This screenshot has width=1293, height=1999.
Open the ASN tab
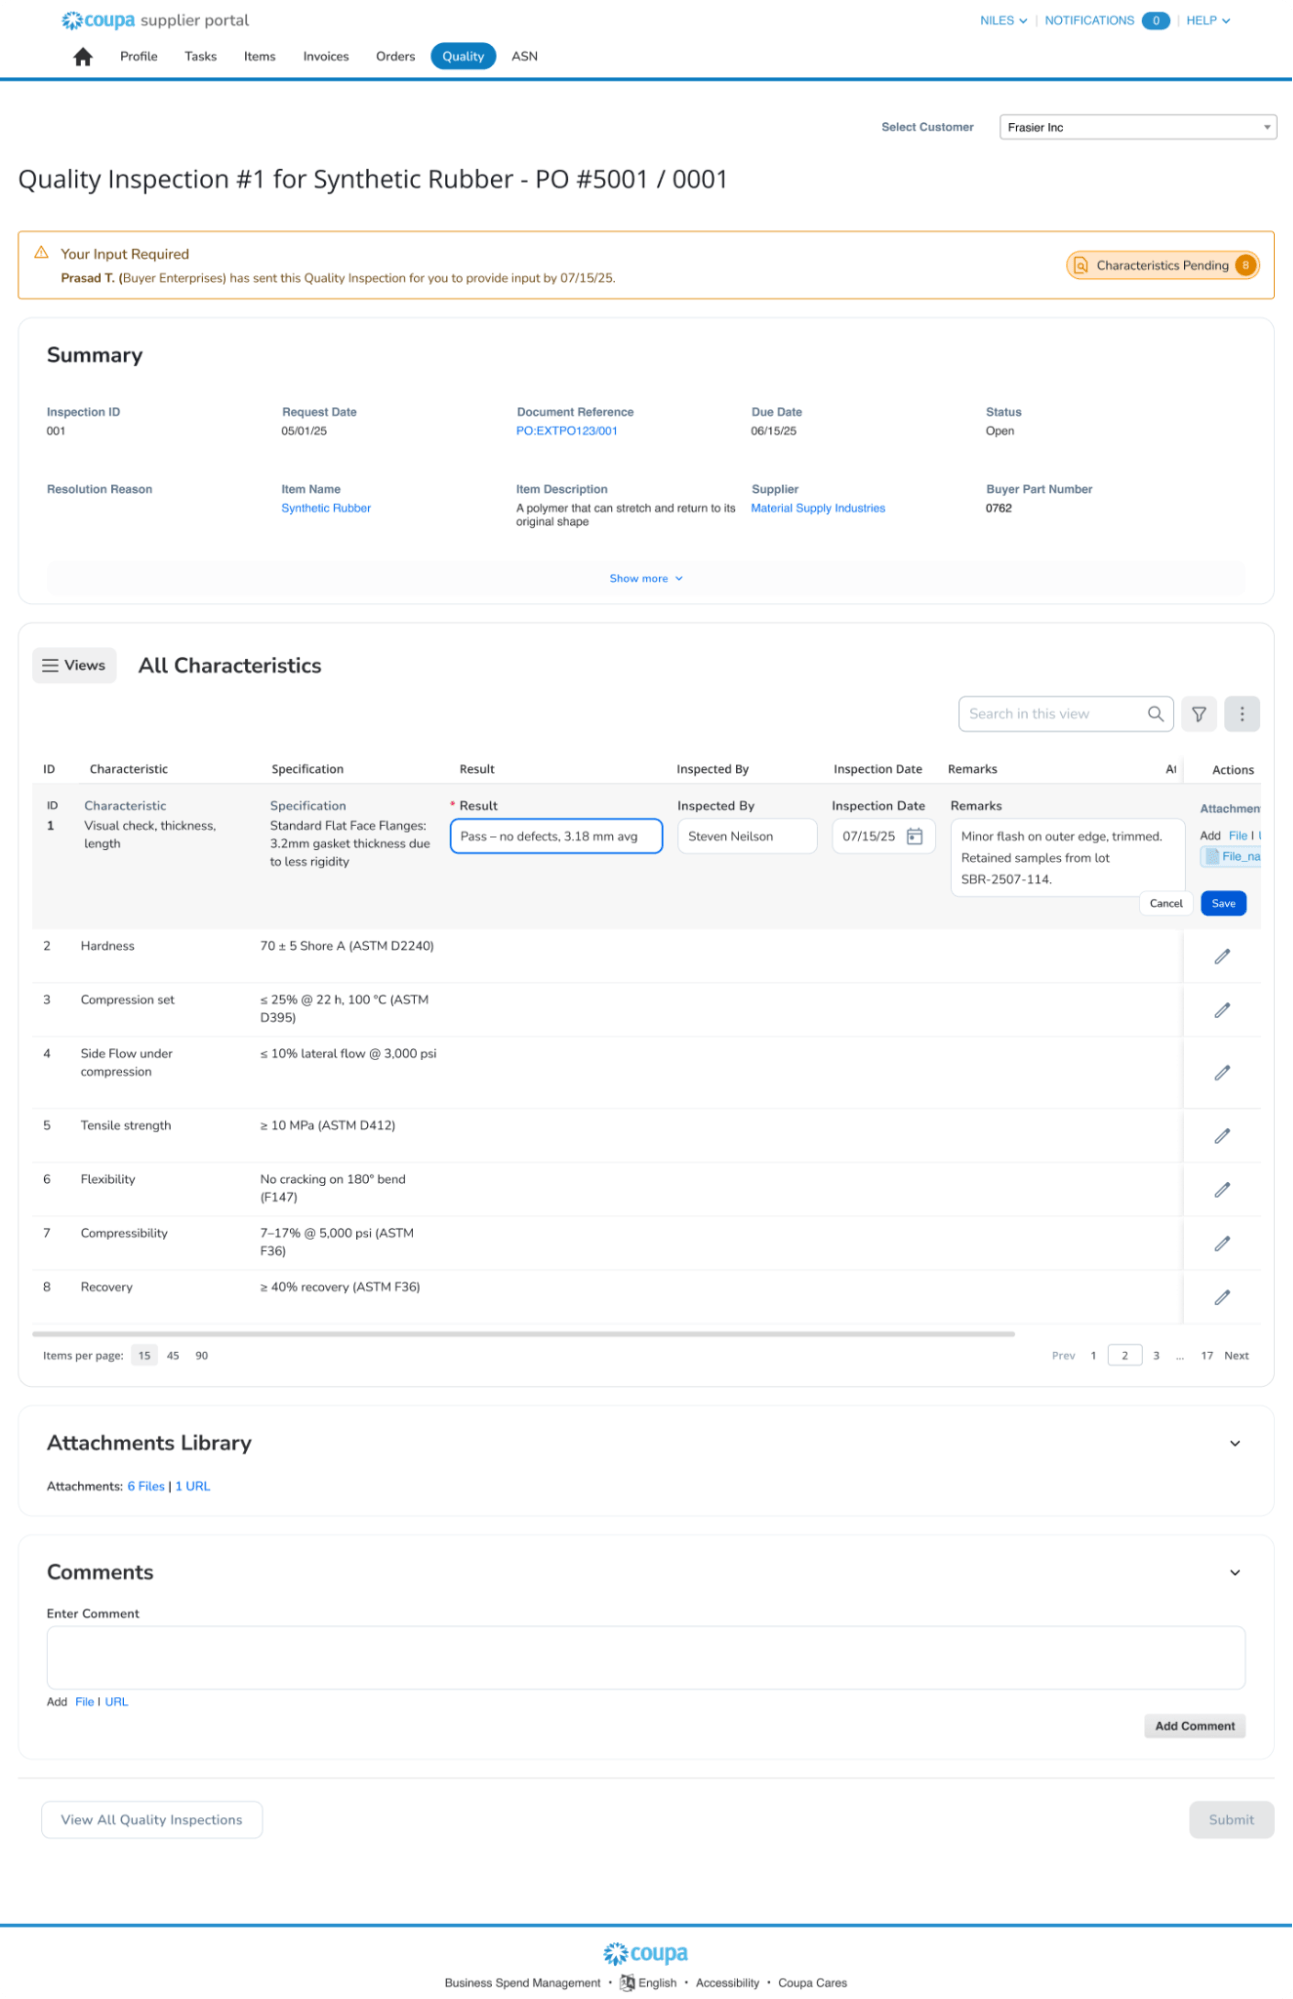point(525,57)
